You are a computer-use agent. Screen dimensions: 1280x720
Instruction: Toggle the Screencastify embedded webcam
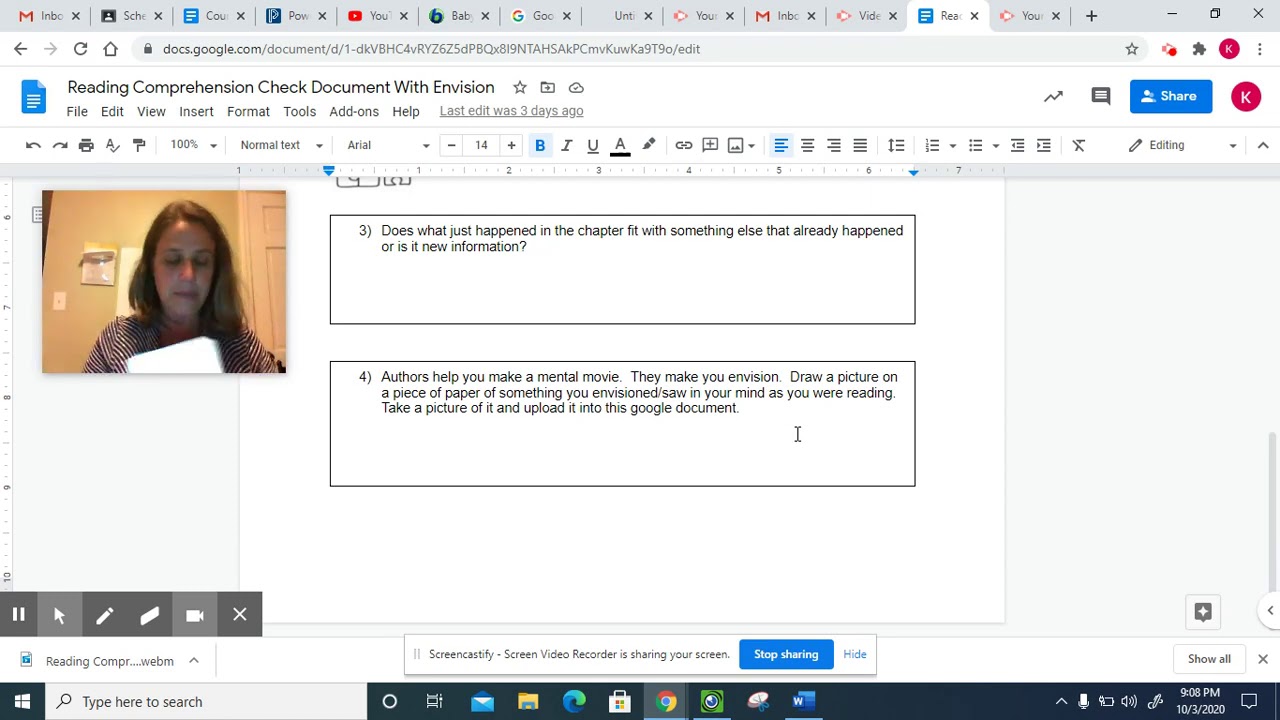[x=195, y=615]
